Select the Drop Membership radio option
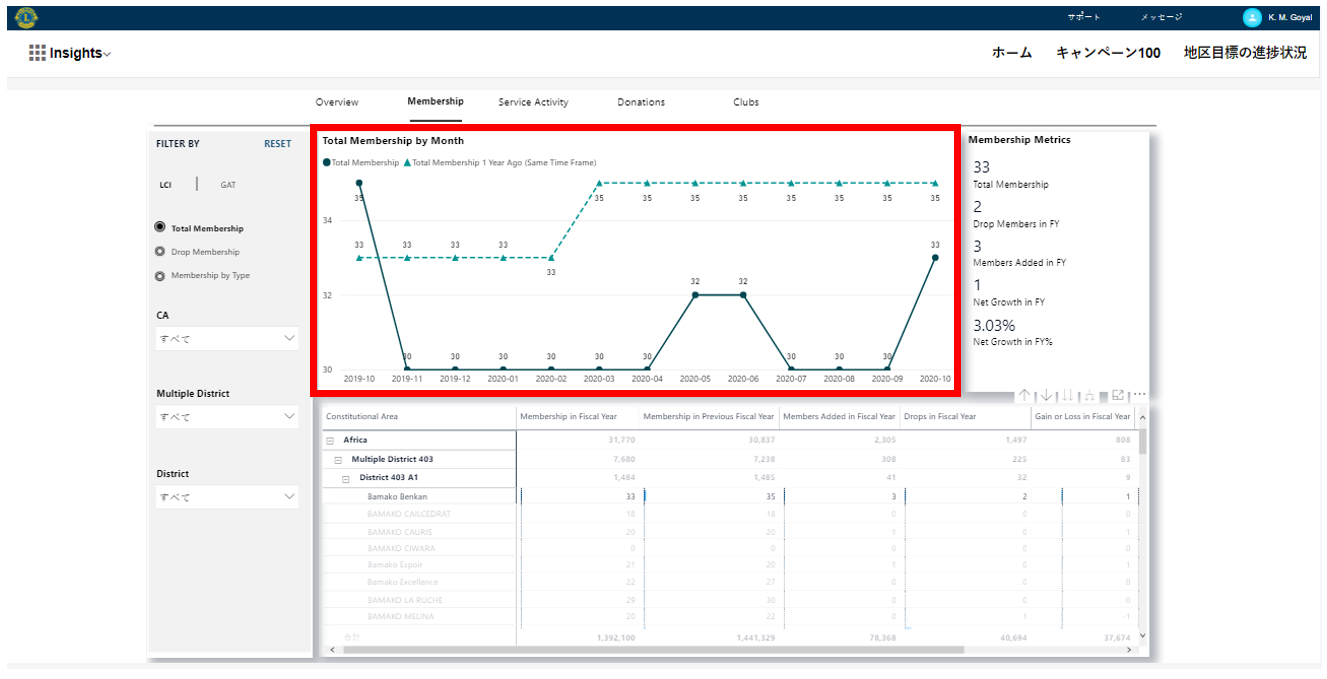The width and height of the screenshot is (1327, 679). (160, 252)
